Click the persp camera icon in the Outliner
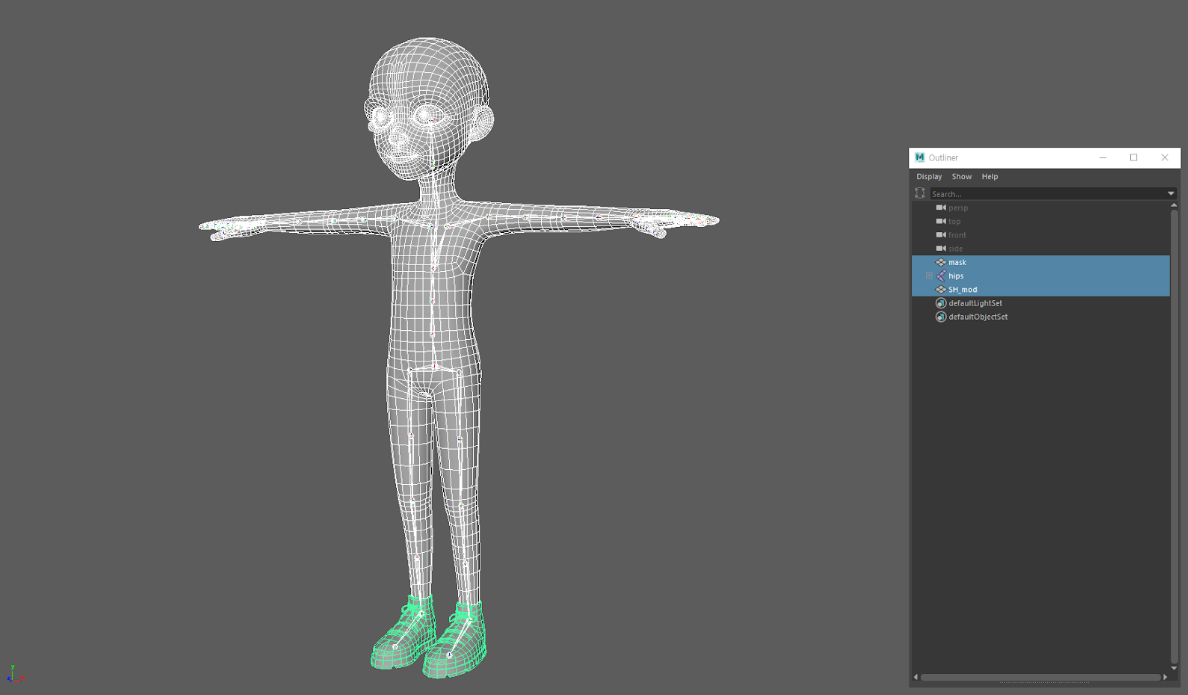The width and height of the screenshot is (1188, 695). (940, 208)
